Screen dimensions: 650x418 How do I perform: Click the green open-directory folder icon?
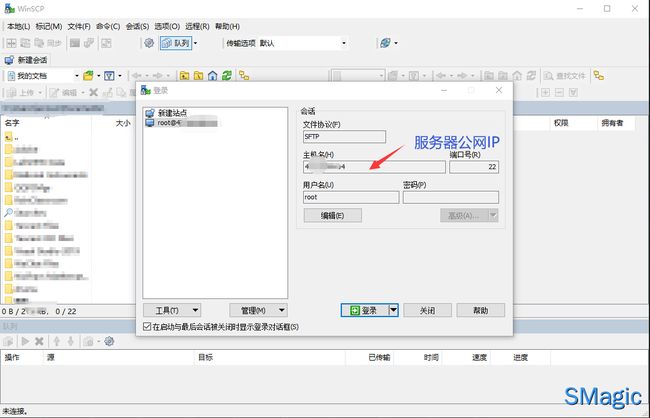(x=88, y=75)
